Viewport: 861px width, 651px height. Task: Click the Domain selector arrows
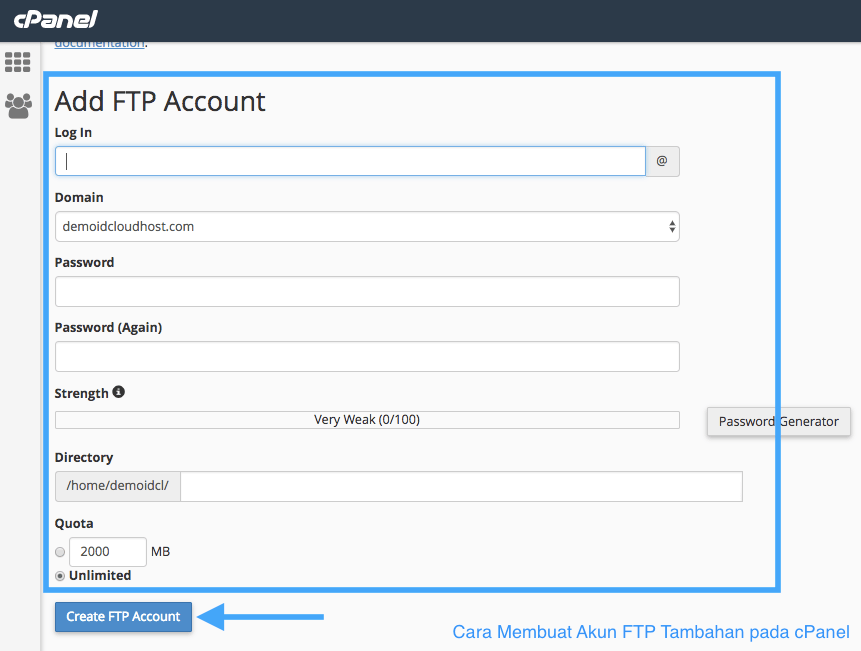pyautogui.click(x=669, y=226)
